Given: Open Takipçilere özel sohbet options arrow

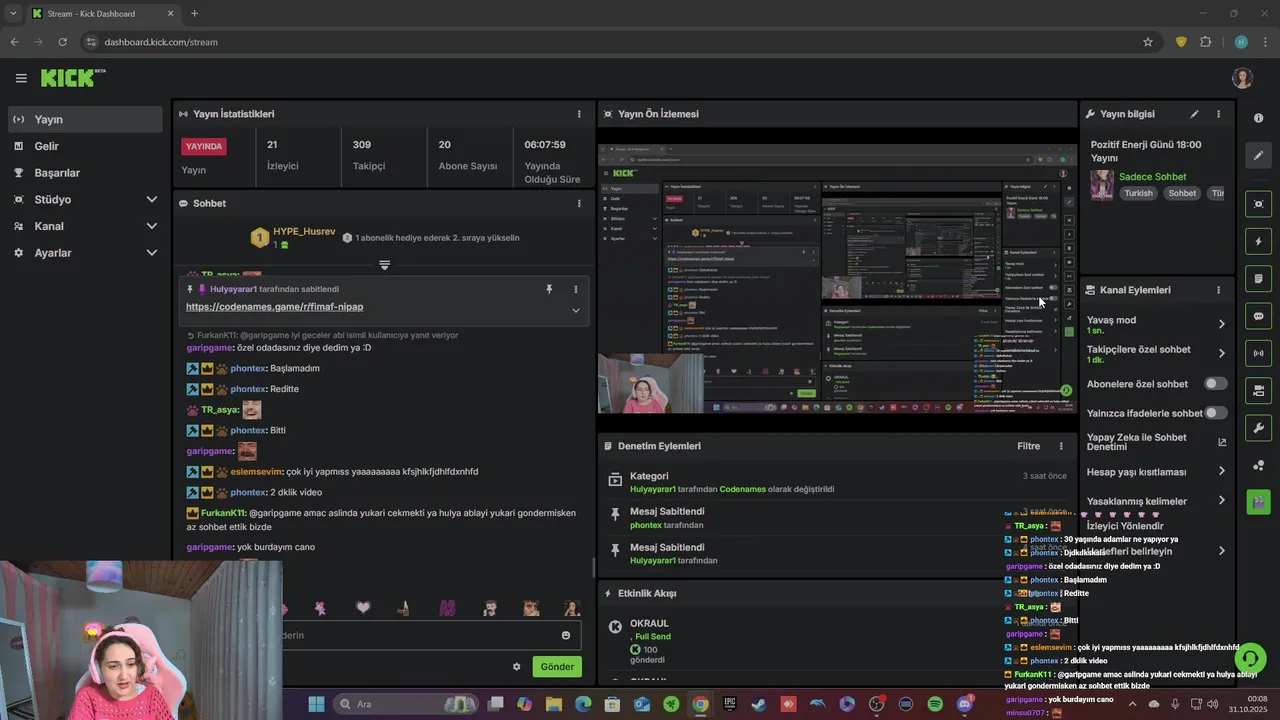Looking at the screenshot, I should coord(1221,354).
